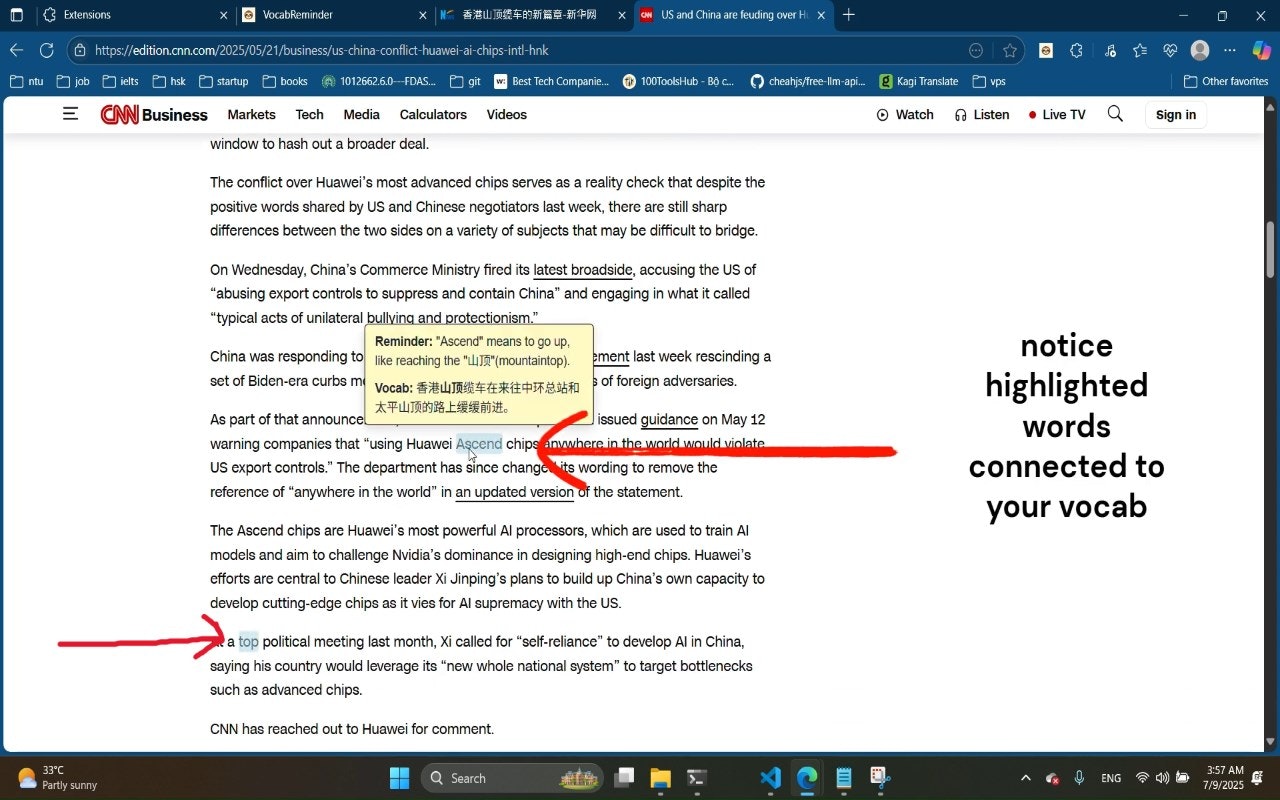
Task: Open CNN's hamburger navigation menu
Action: [70, 114]
